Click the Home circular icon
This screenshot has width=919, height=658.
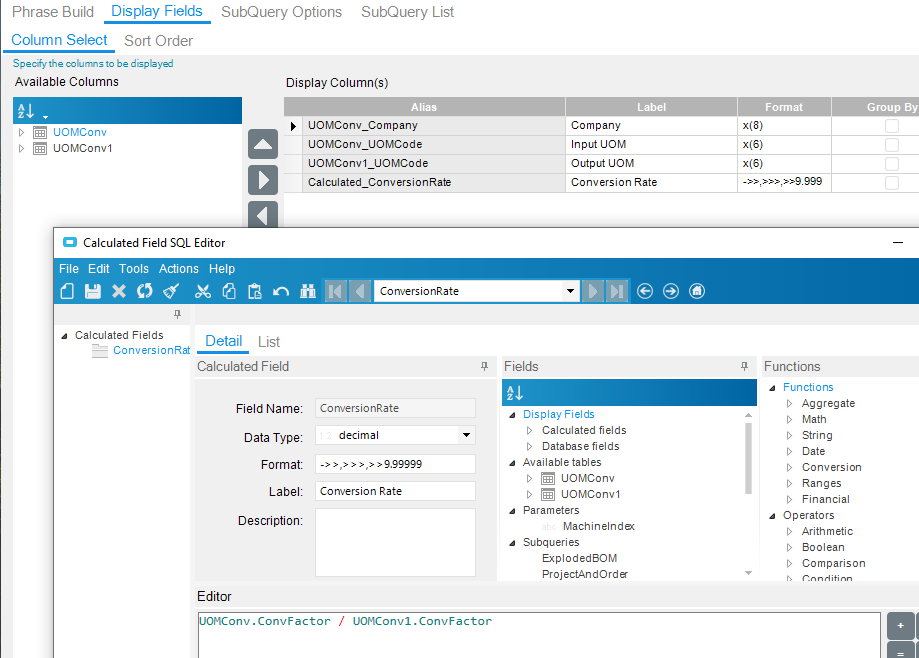point(697,291)
